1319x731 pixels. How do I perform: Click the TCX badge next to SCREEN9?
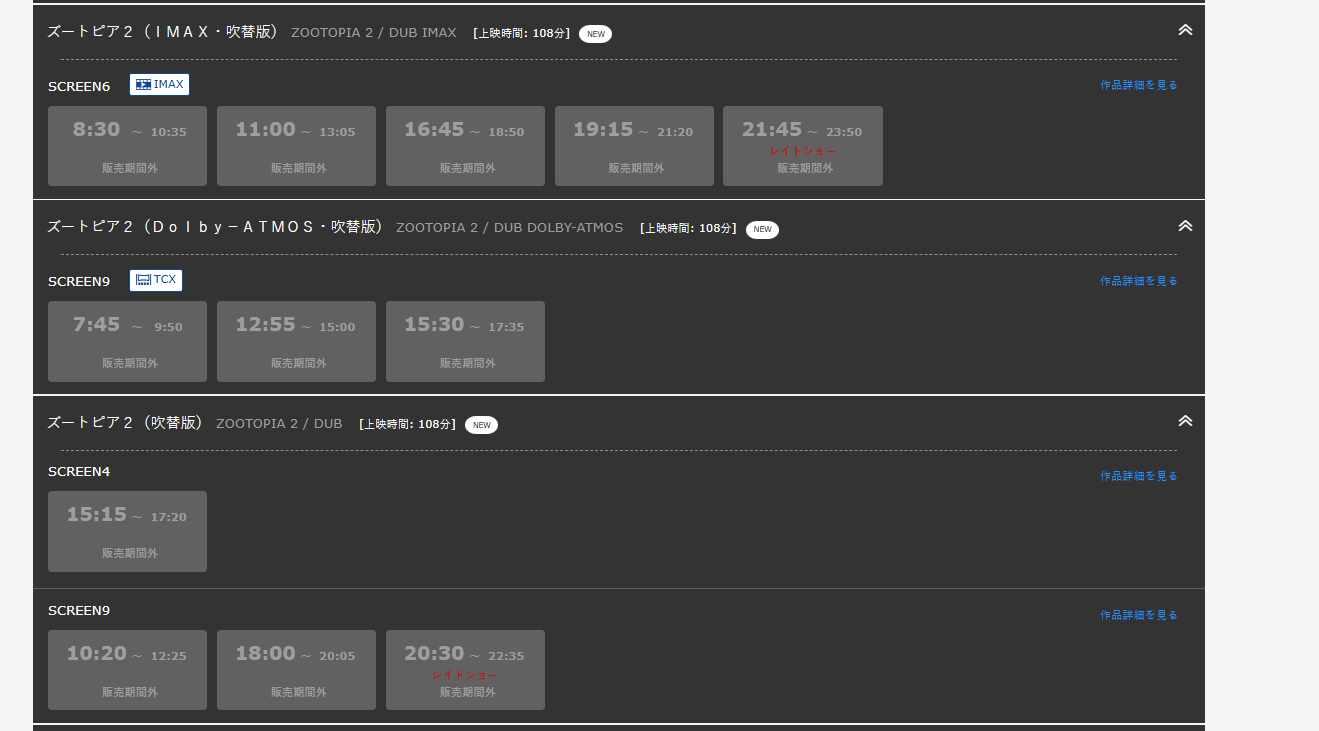click(156, 280)
